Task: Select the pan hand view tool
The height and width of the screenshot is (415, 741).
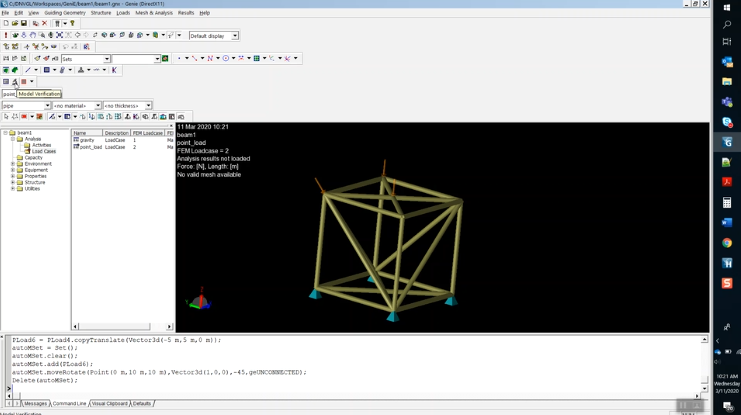Action: click(33, 35)
